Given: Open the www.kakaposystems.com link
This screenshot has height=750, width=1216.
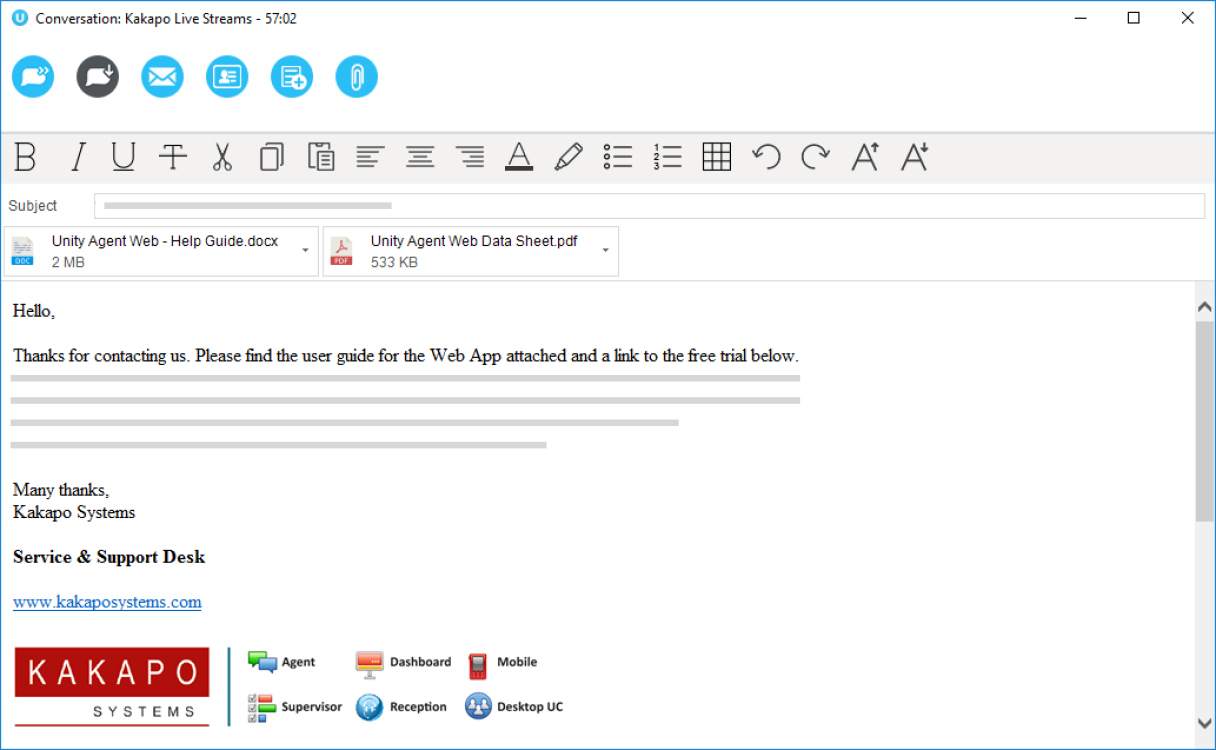Looking at the screenshot, I should (x=107, y=602).
